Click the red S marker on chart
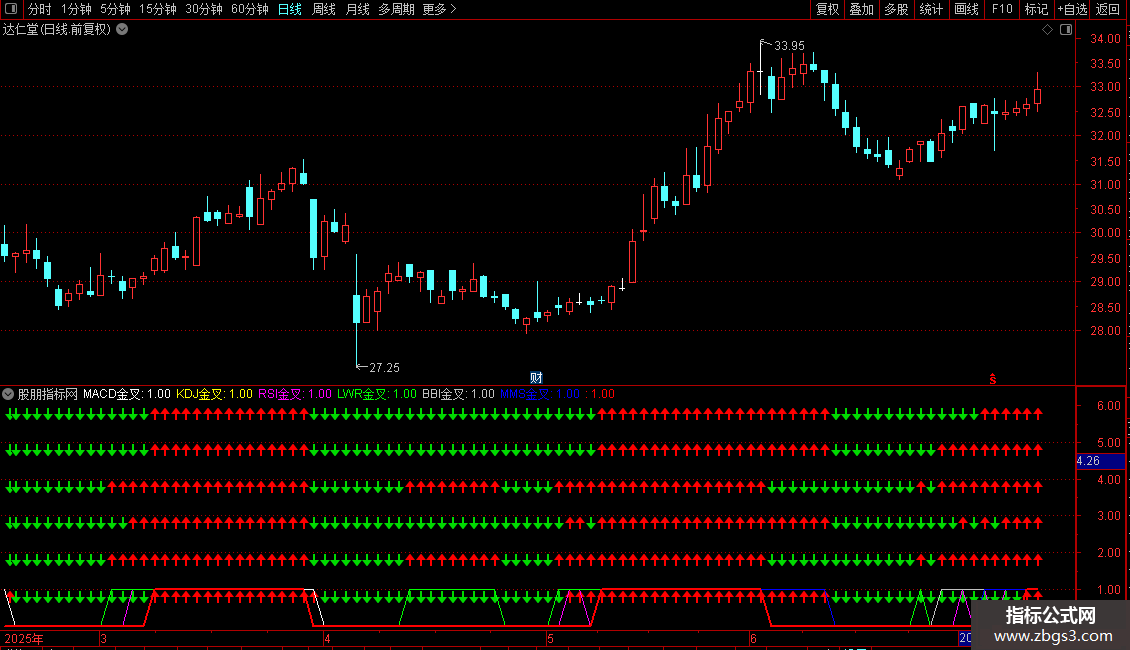The width and height of the screenshot is (1130, 650). pyautogui.click(x=992, y=379)
